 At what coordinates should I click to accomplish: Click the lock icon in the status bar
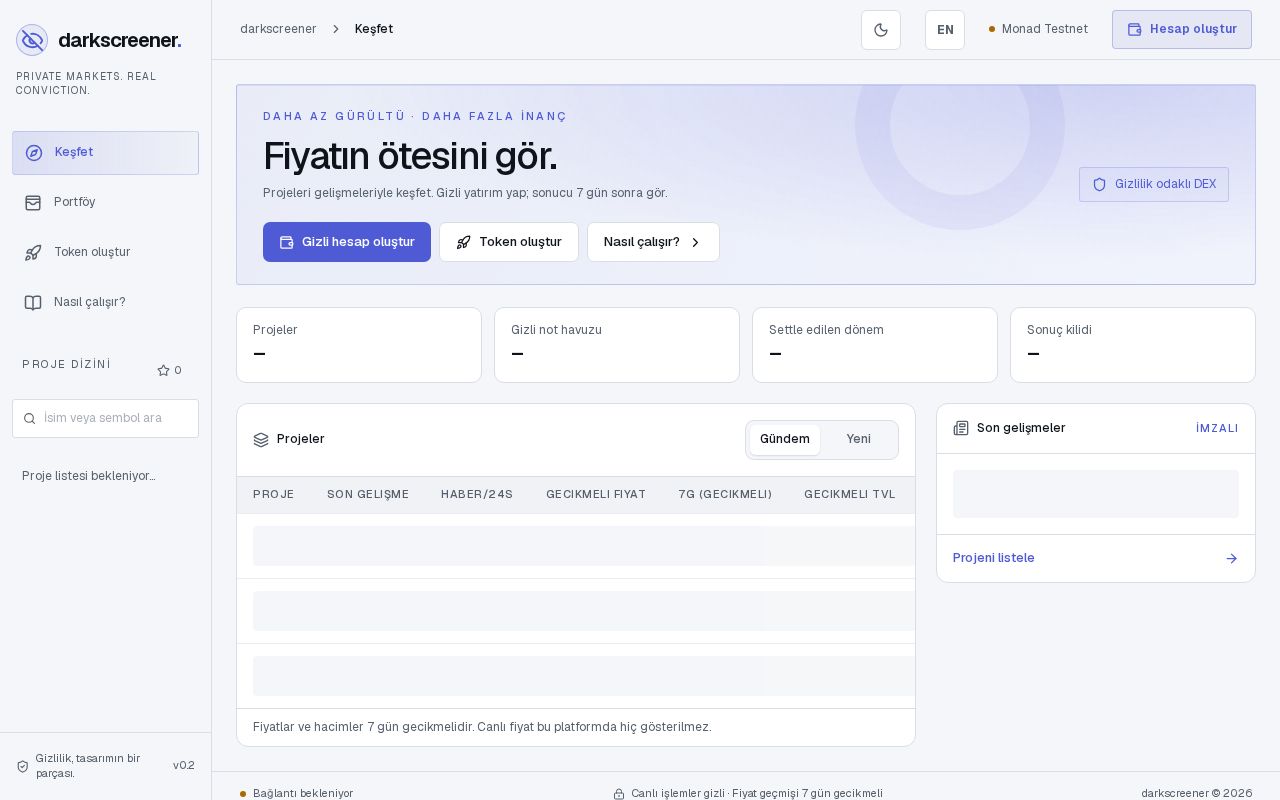[x=619, y=794]
